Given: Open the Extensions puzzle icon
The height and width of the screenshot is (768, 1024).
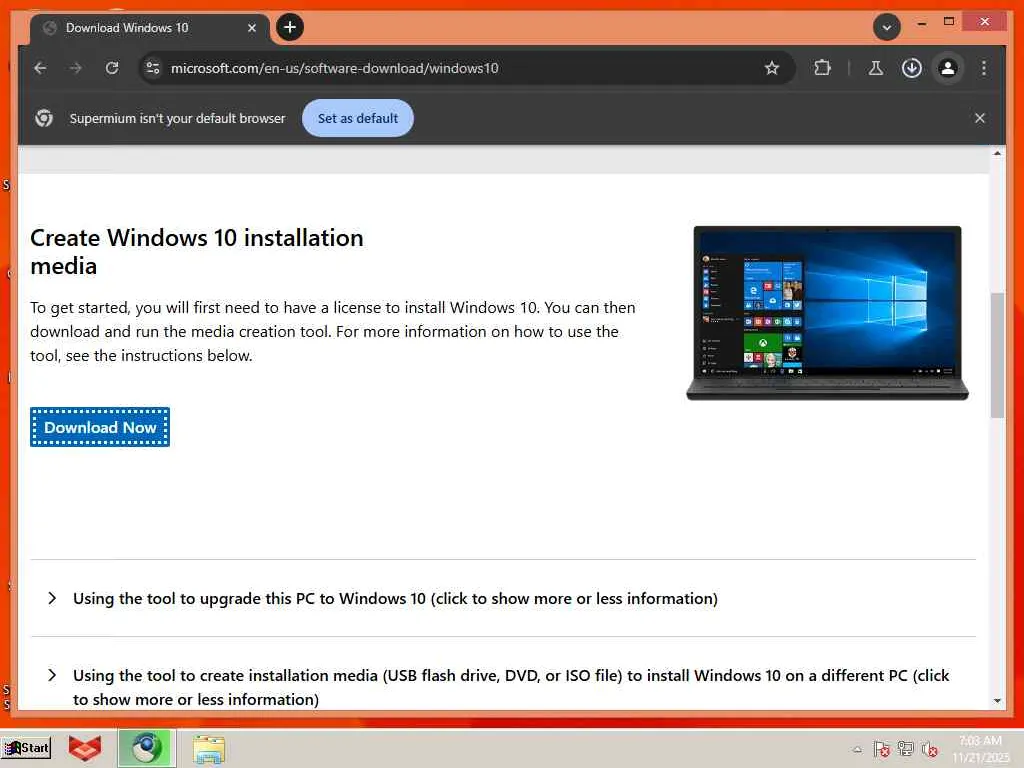Looking at the screenshot, I should pyautogui.click(x=822, y=68).
